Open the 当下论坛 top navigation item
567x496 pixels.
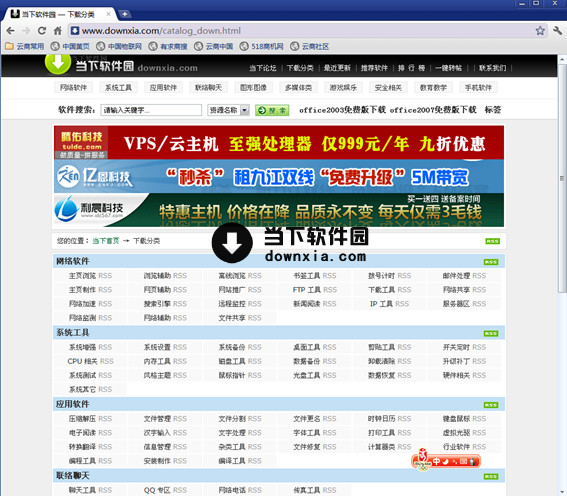[263, 68]
